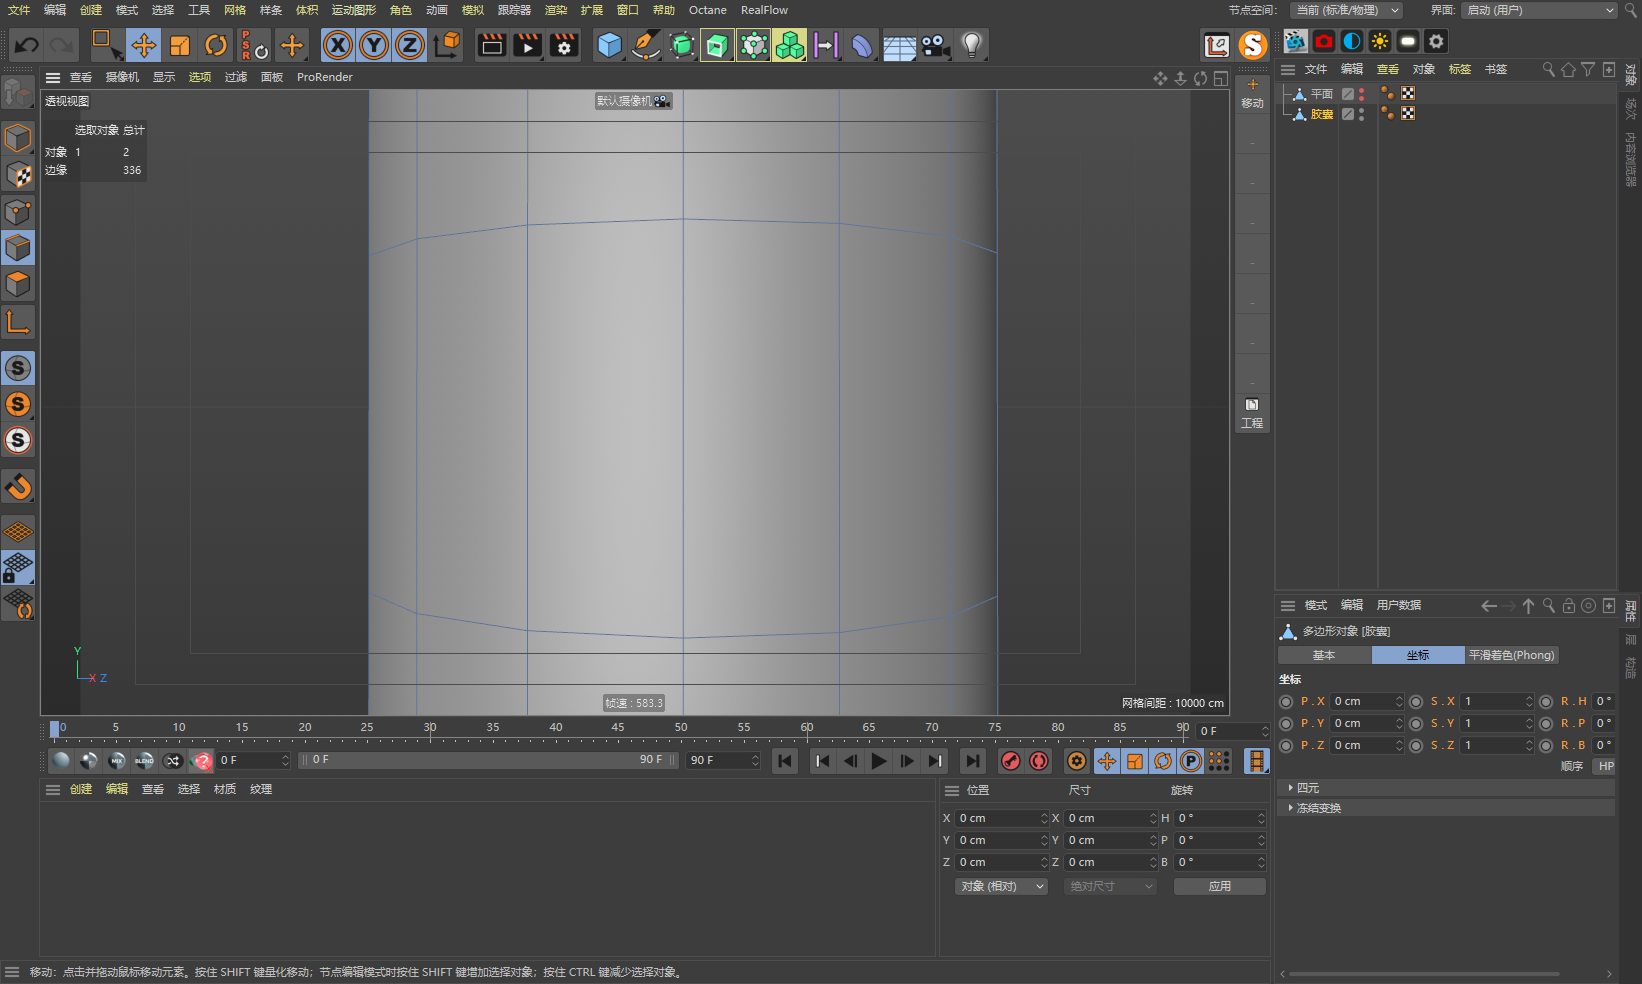The width and height of the screenshot is (1642, 984).
Task: Click the P.Y coordinate field
Action: (1367, 724)
